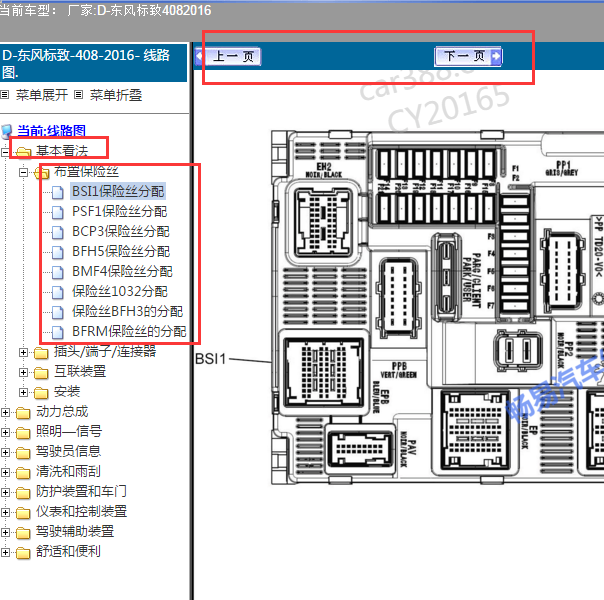Open 保险丝1032分配 document

pyautogui.click(x=120, y=291)
